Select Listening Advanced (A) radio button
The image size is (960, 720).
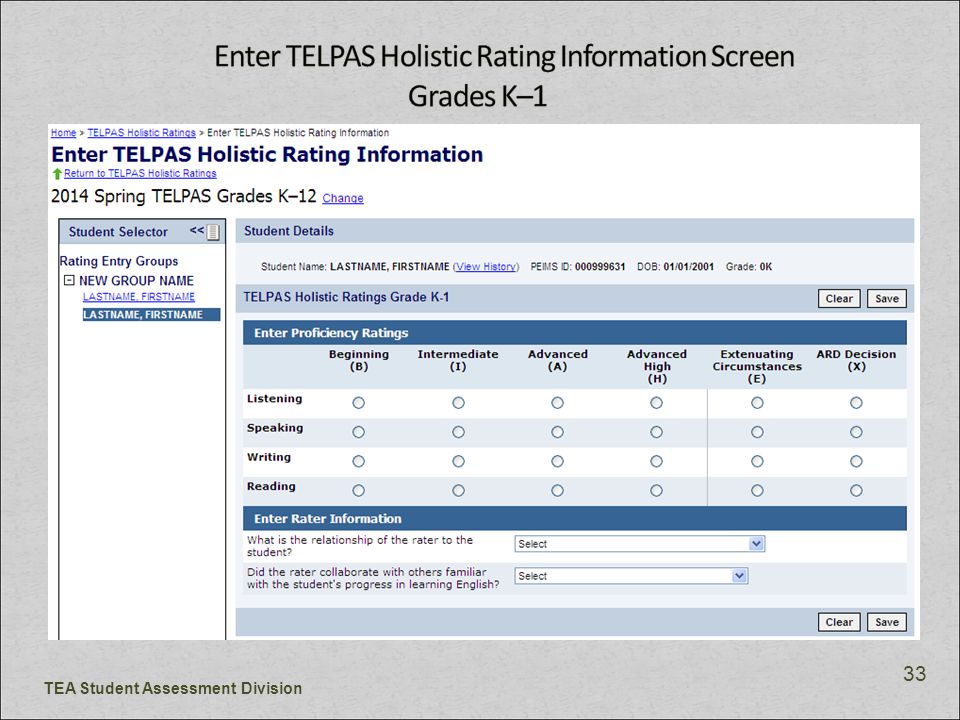[557, 403]
